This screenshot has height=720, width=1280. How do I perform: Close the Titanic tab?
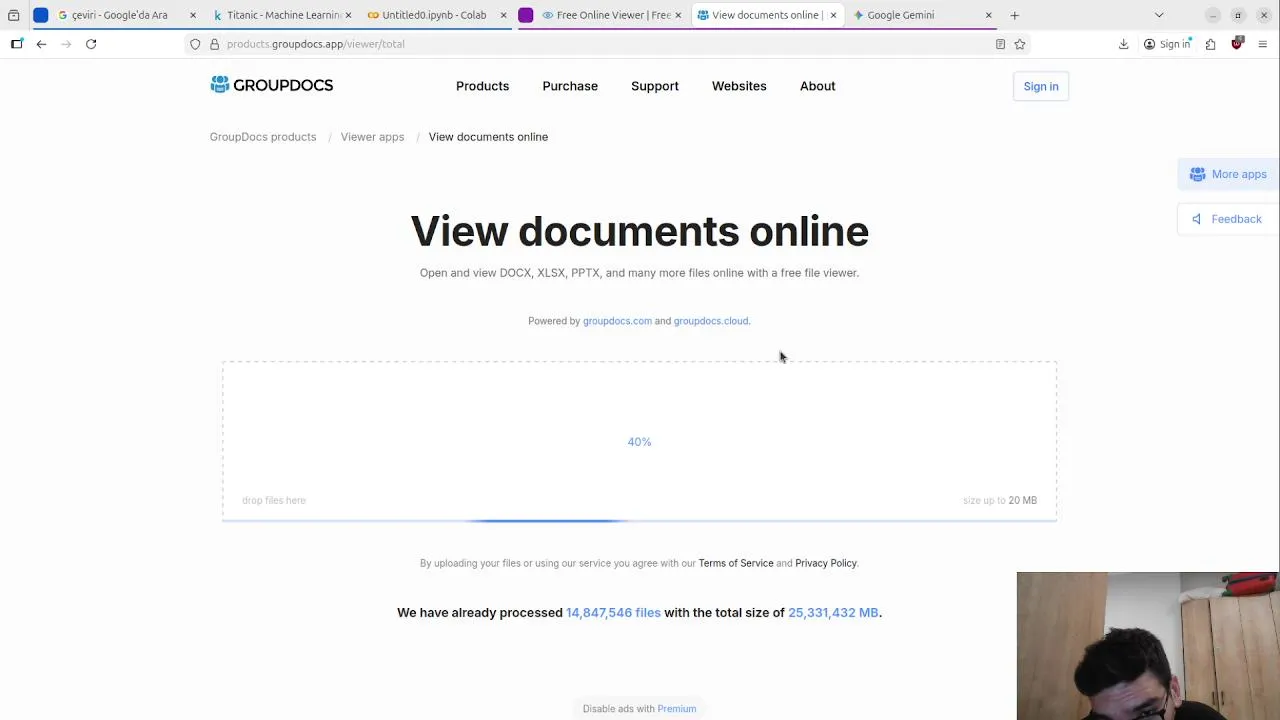348,15
